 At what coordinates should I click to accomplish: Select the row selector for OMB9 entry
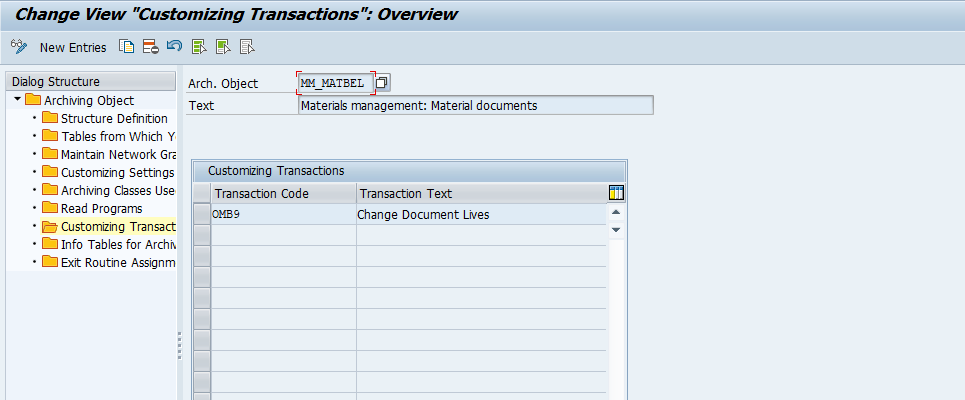[x=202, y=214]
